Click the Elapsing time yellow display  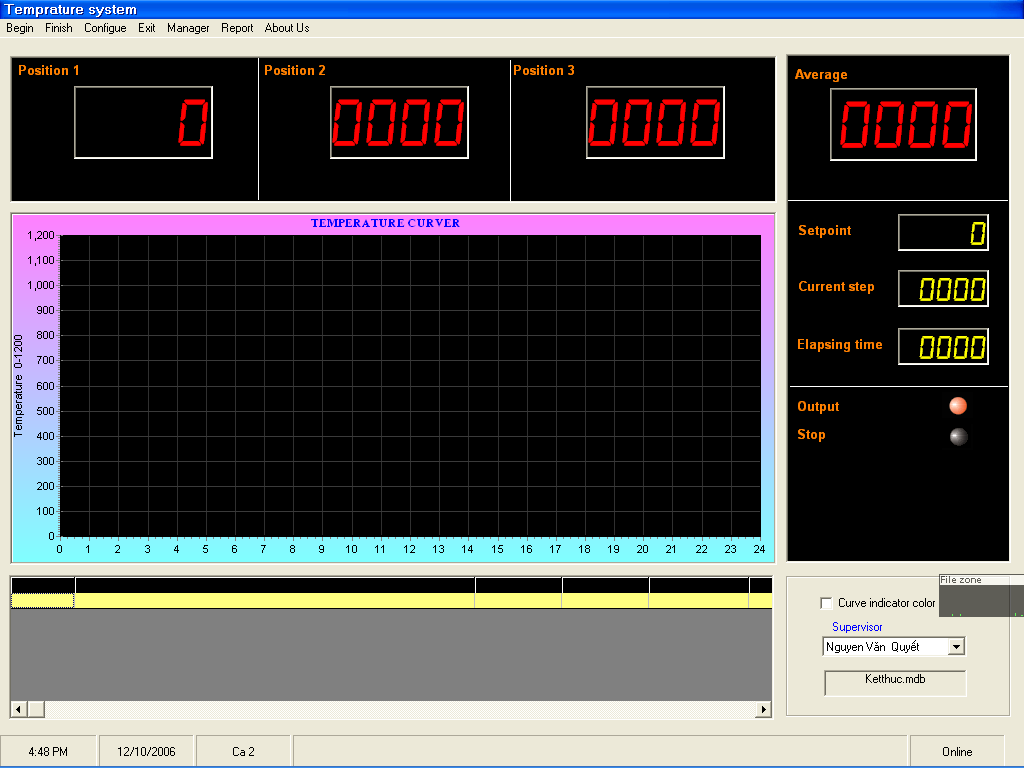[x=943, y=347]
